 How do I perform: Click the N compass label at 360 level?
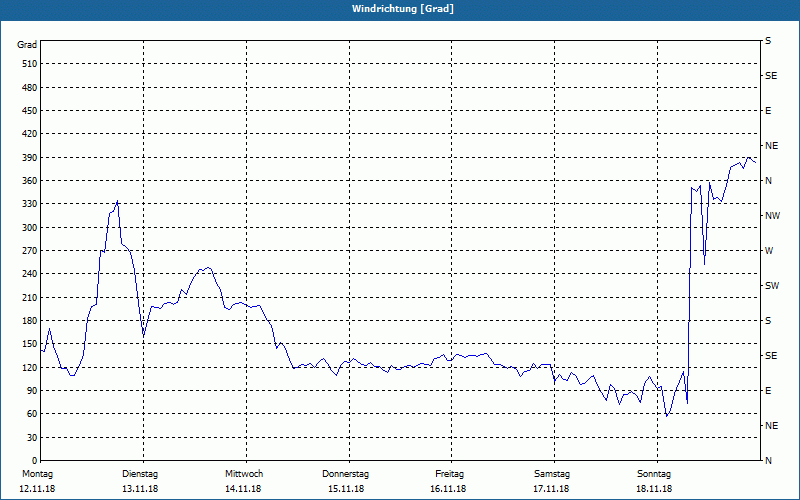pos(768,181)
